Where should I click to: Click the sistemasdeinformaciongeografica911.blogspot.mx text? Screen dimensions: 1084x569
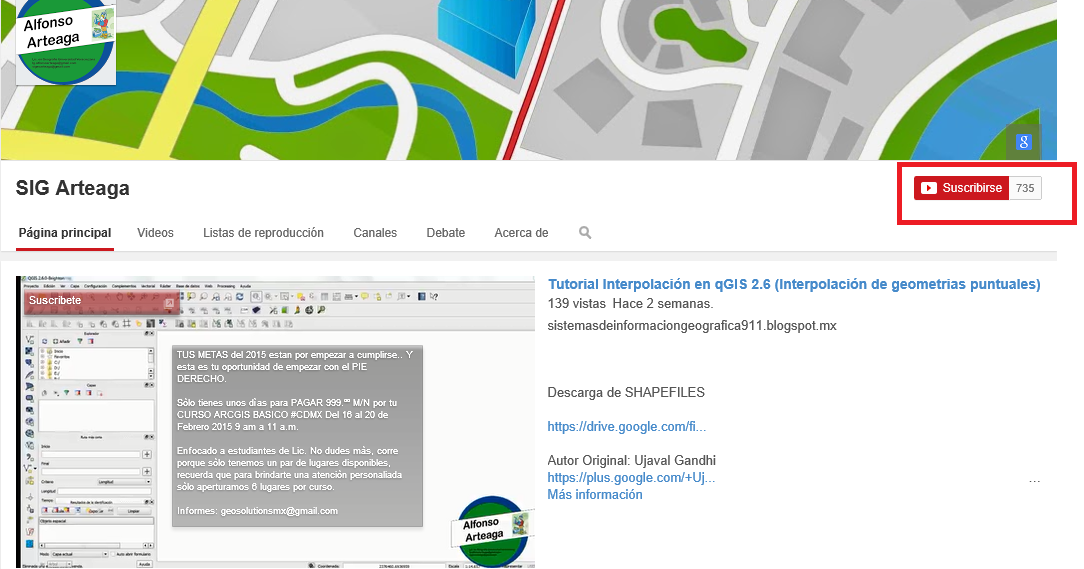[692, 326]
